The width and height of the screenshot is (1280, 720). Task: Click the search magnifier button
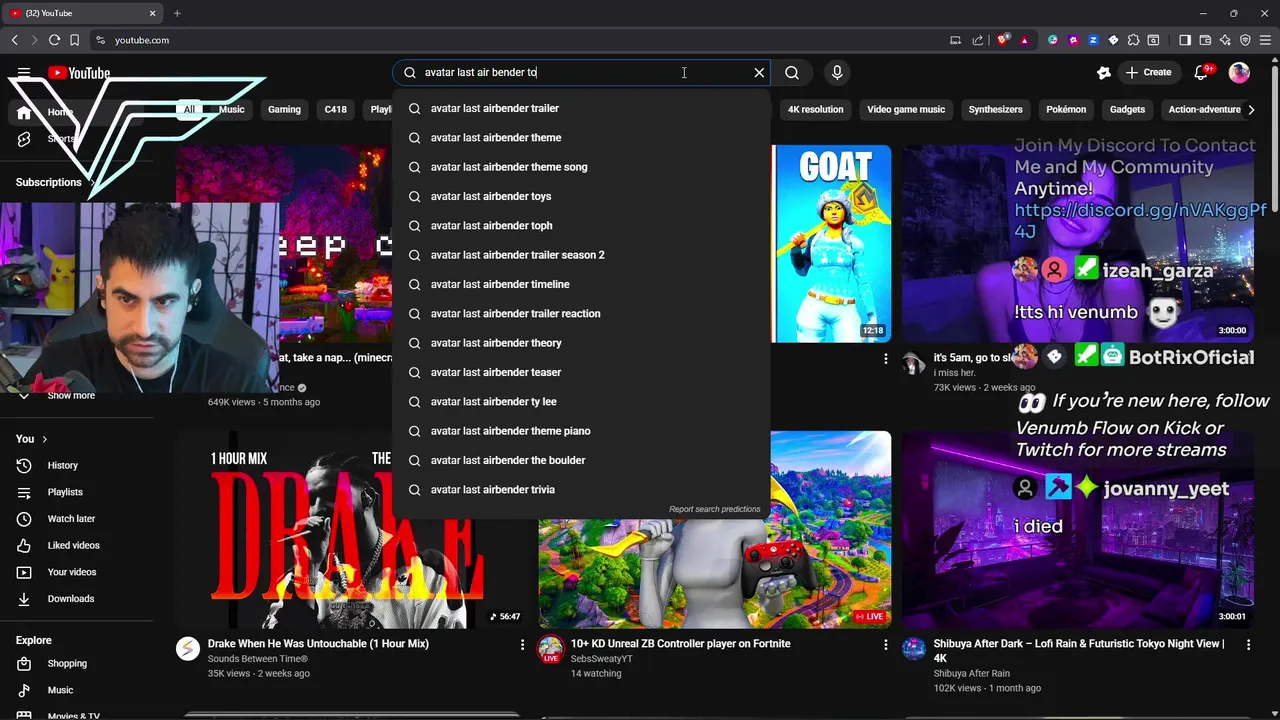[x=792, y=72]
